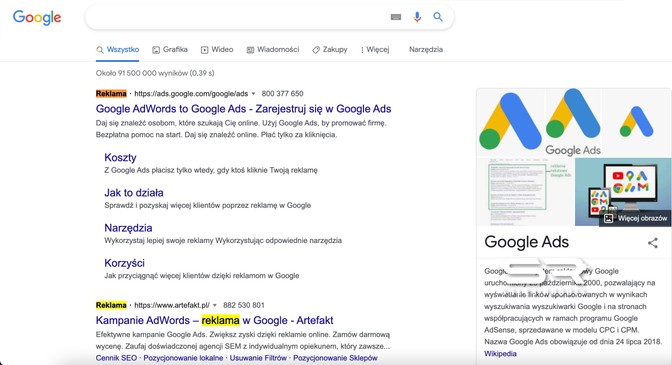Image resolution: width=672 pixels, height=365 pixels.
Task: Switch to the Wideo tab
Action: click(x=217, y=50)
